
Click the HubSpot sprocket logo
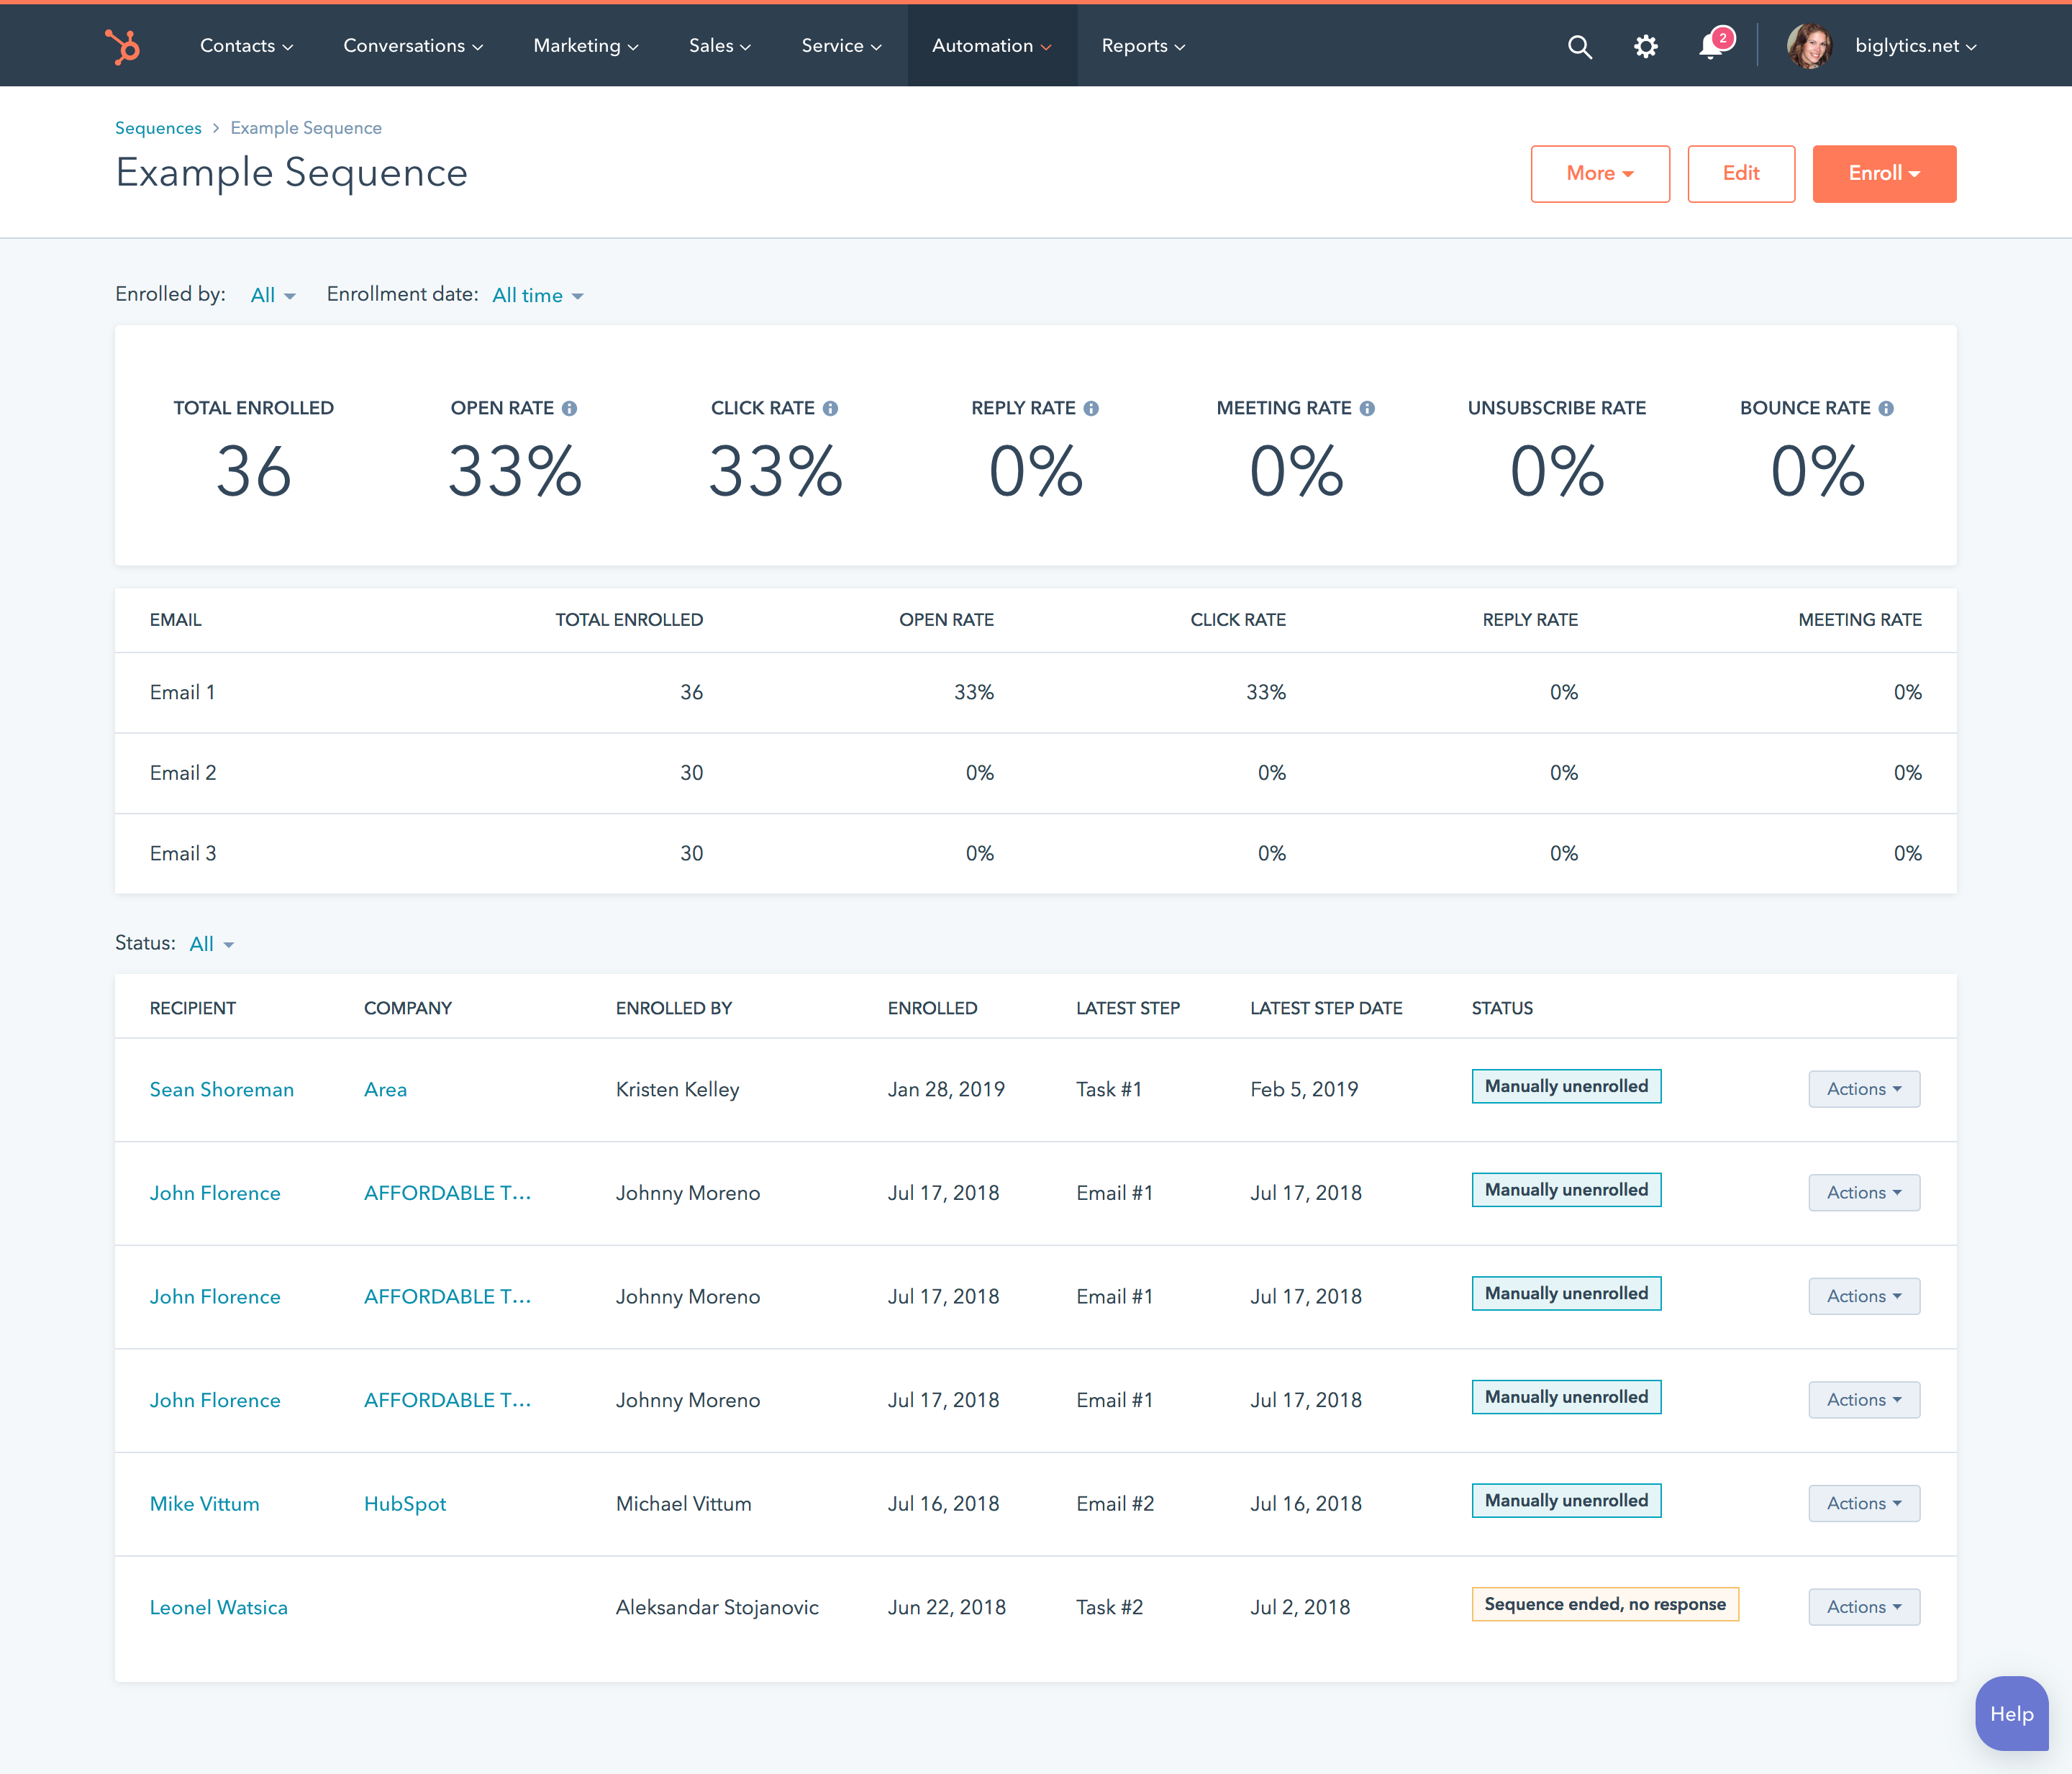(x=123, y=46)
